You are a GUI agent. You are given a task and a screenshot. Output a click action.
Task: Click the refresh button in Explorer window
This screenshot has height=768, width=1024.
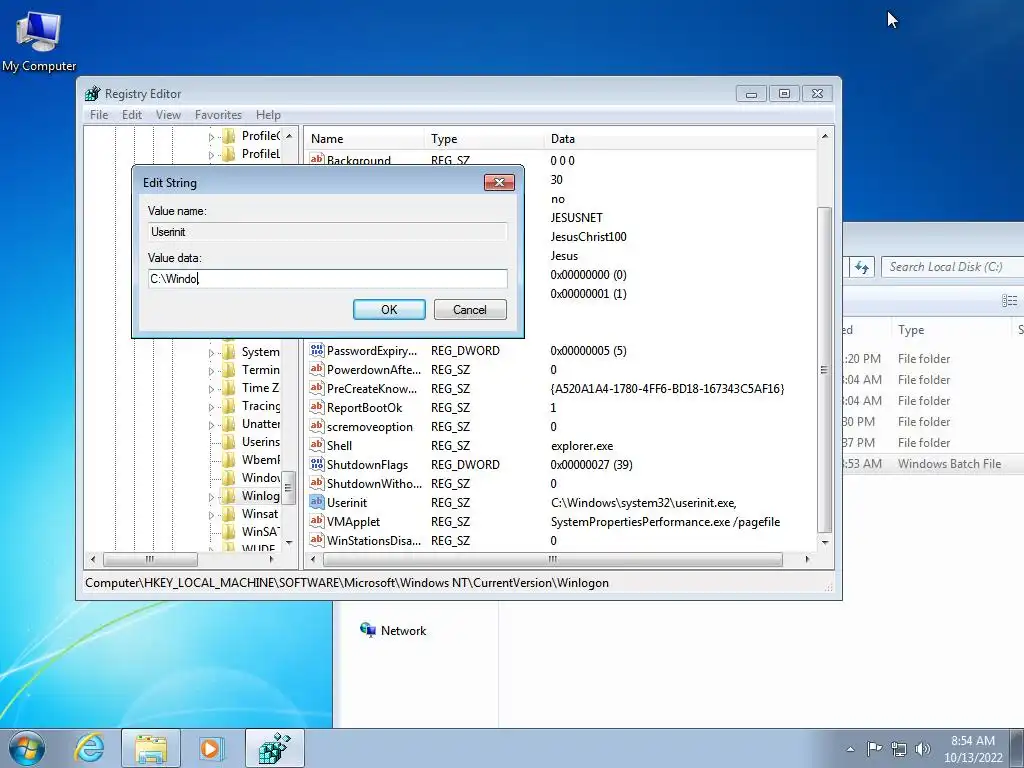click(862, 266)
